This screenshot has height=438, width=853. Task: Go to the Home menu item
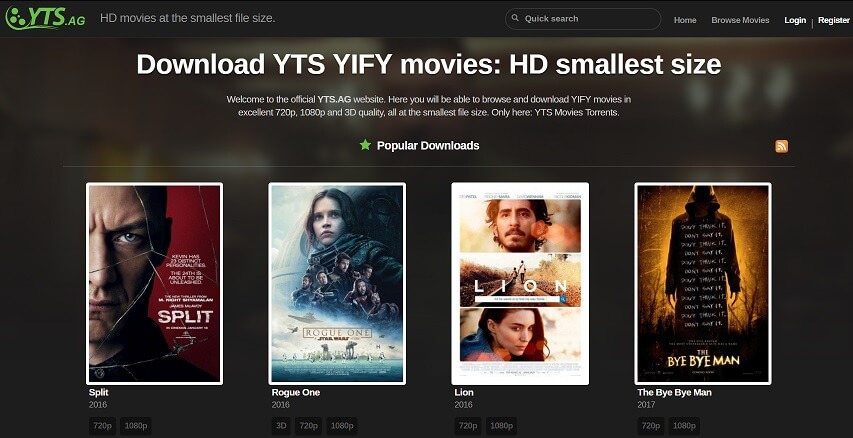(685, 20)
